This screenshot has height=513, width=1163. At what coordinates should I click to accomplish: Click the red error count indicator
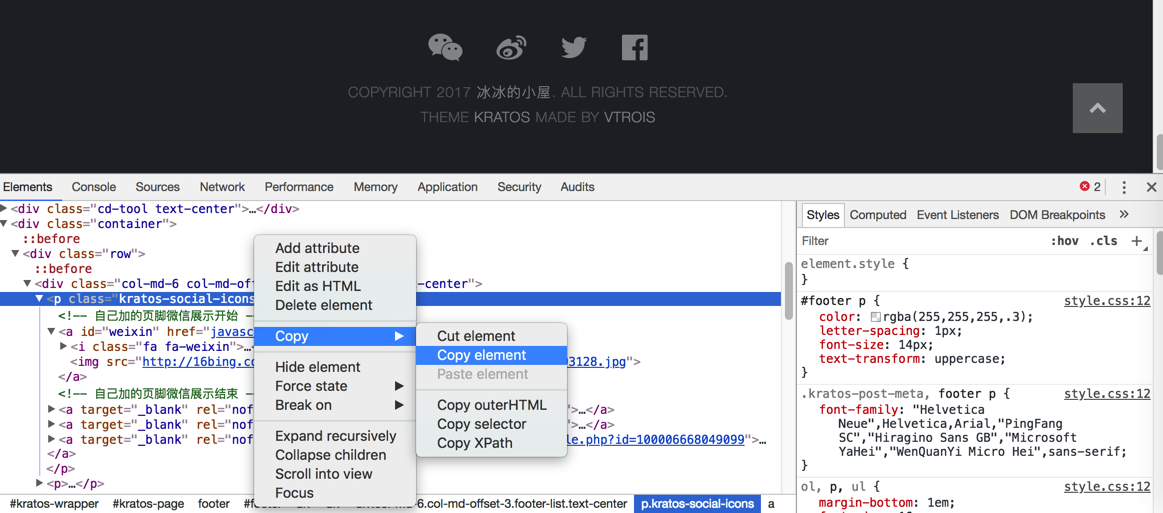[1090, 187]
